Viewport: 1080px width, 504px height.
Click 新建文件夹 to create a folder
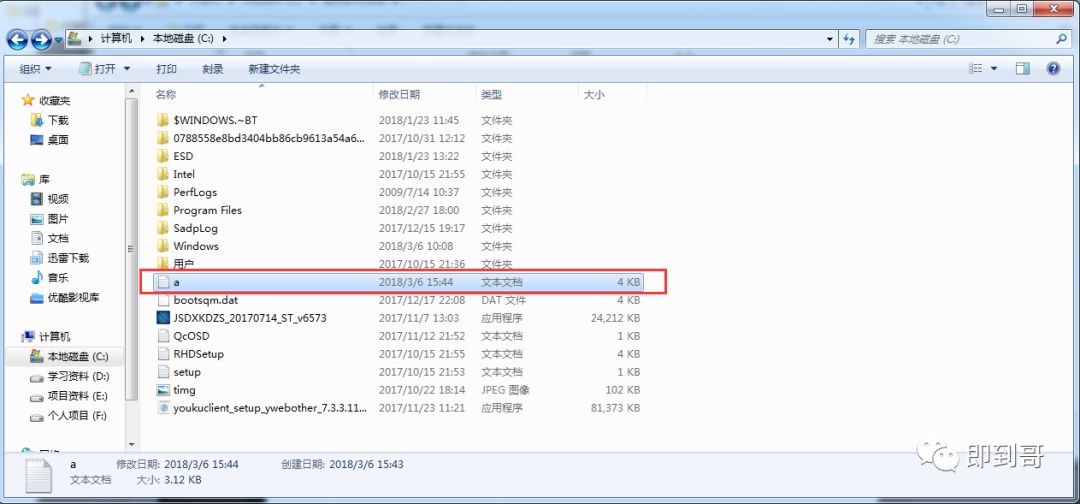274,69
